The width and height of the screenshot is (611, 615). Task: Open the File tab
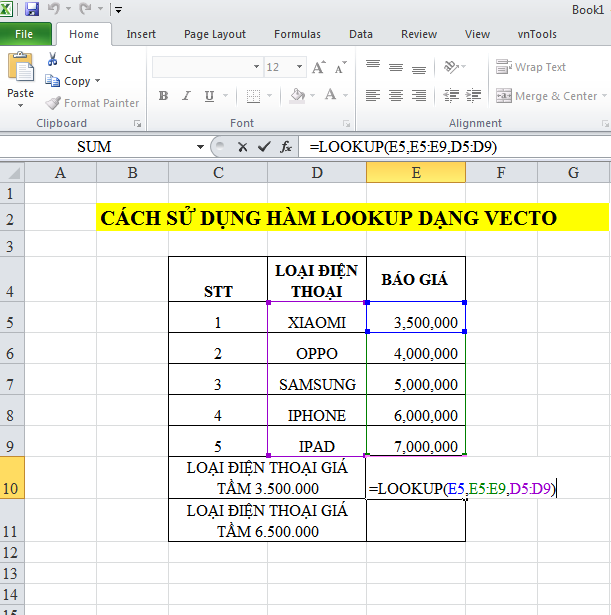[24, 34]
